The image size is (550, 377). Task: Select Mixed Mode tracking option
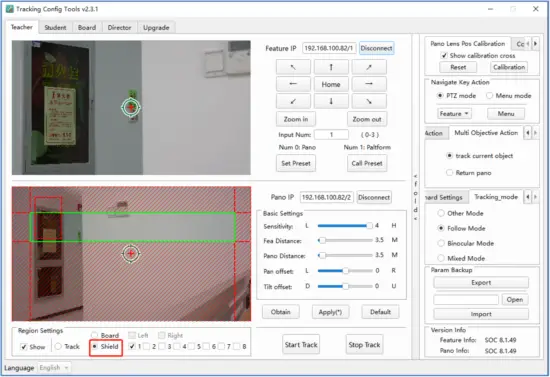coord(441,258)
